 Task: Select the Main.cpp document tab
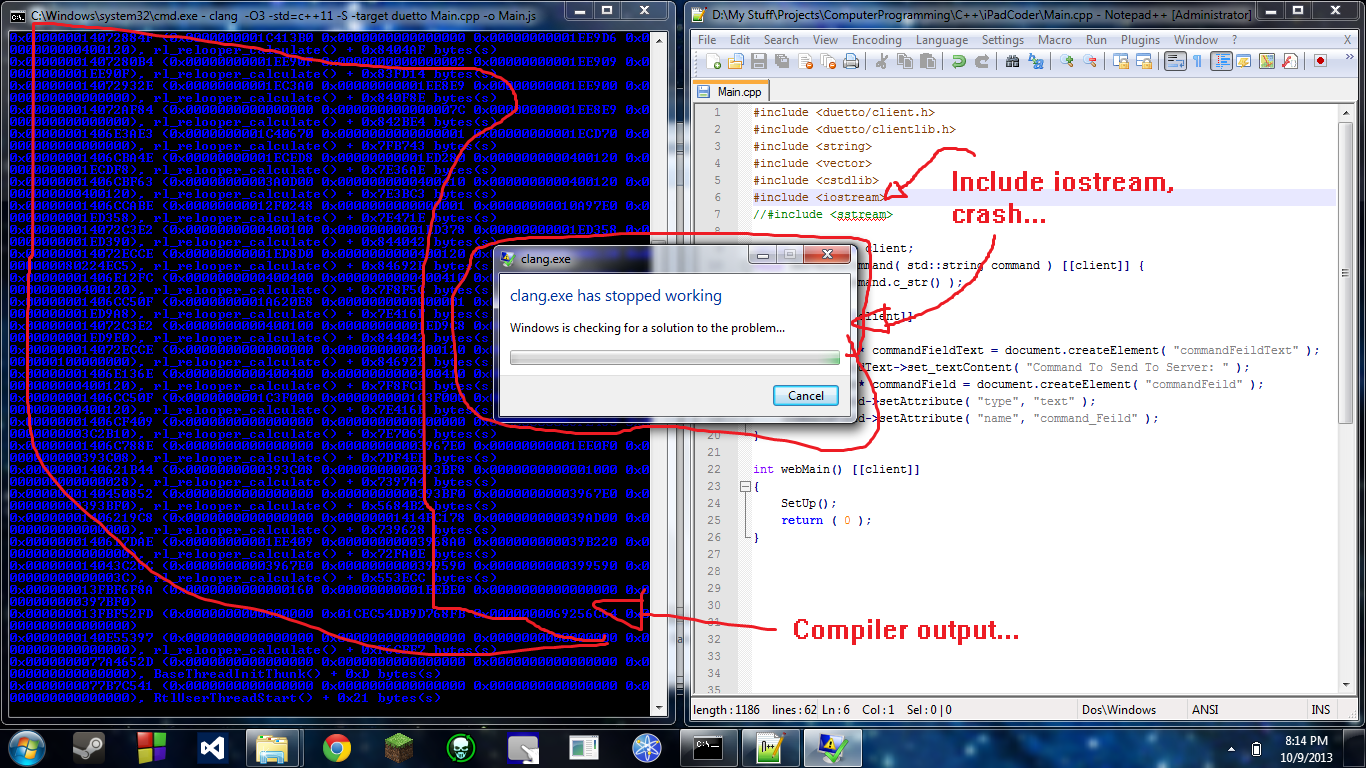[x=731, y=91]
